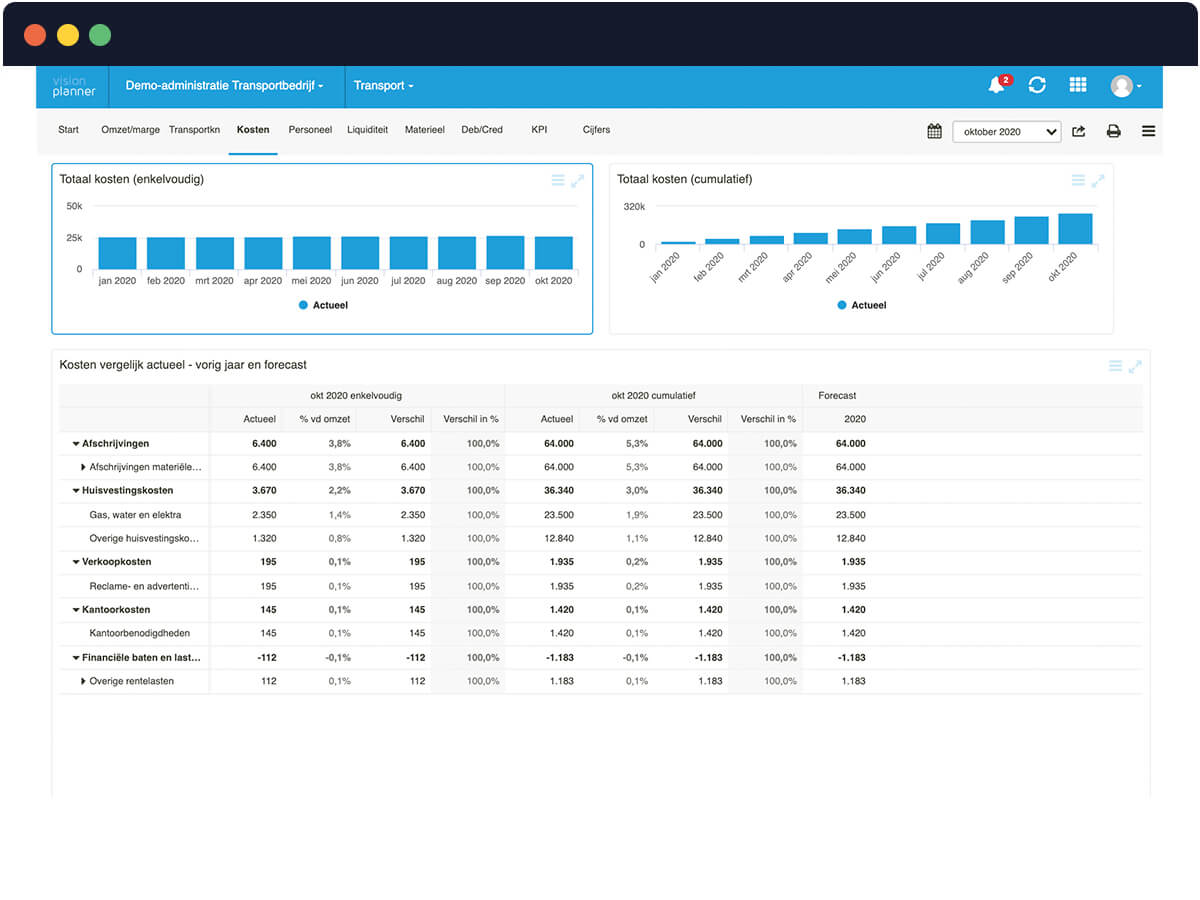Click the jan 2020 bar in enkelvoudig chart
Image resolution: width=1200 pixels, height=900 pixels.
(117, 253)
